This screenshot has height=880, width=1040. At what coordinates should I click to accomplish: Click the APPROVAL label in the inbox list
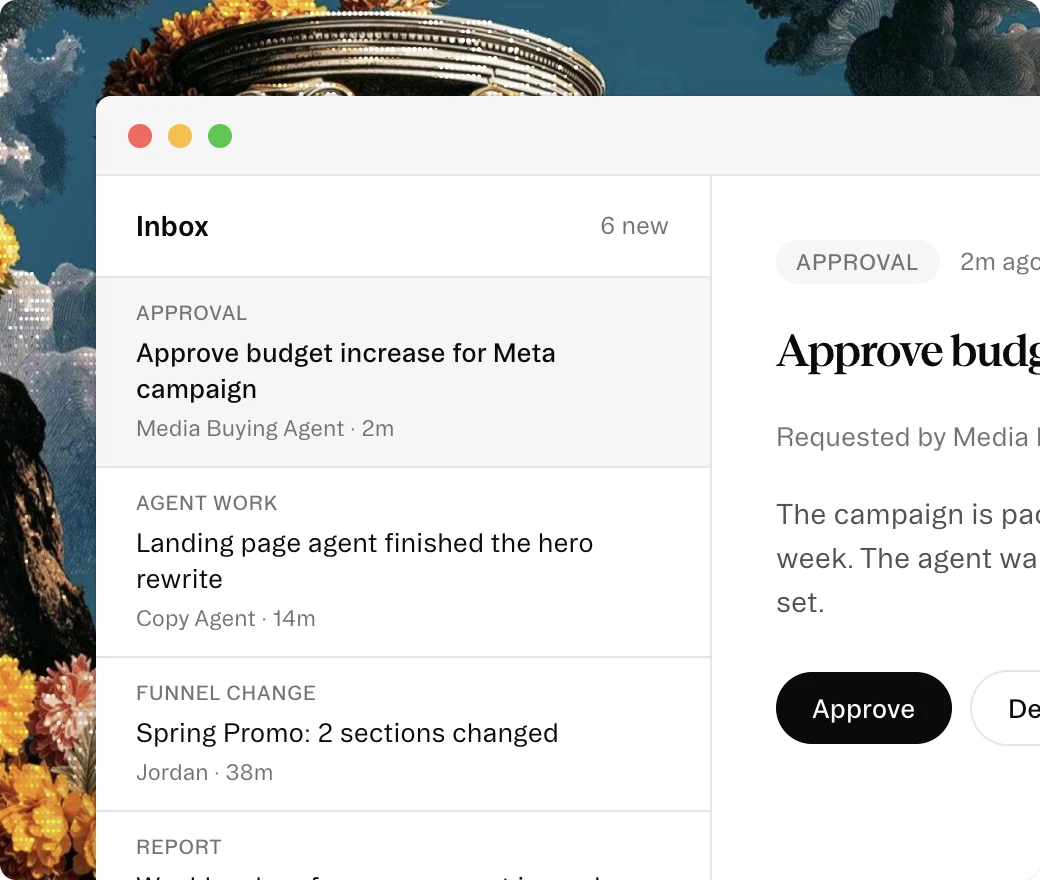tap(192, 313)
